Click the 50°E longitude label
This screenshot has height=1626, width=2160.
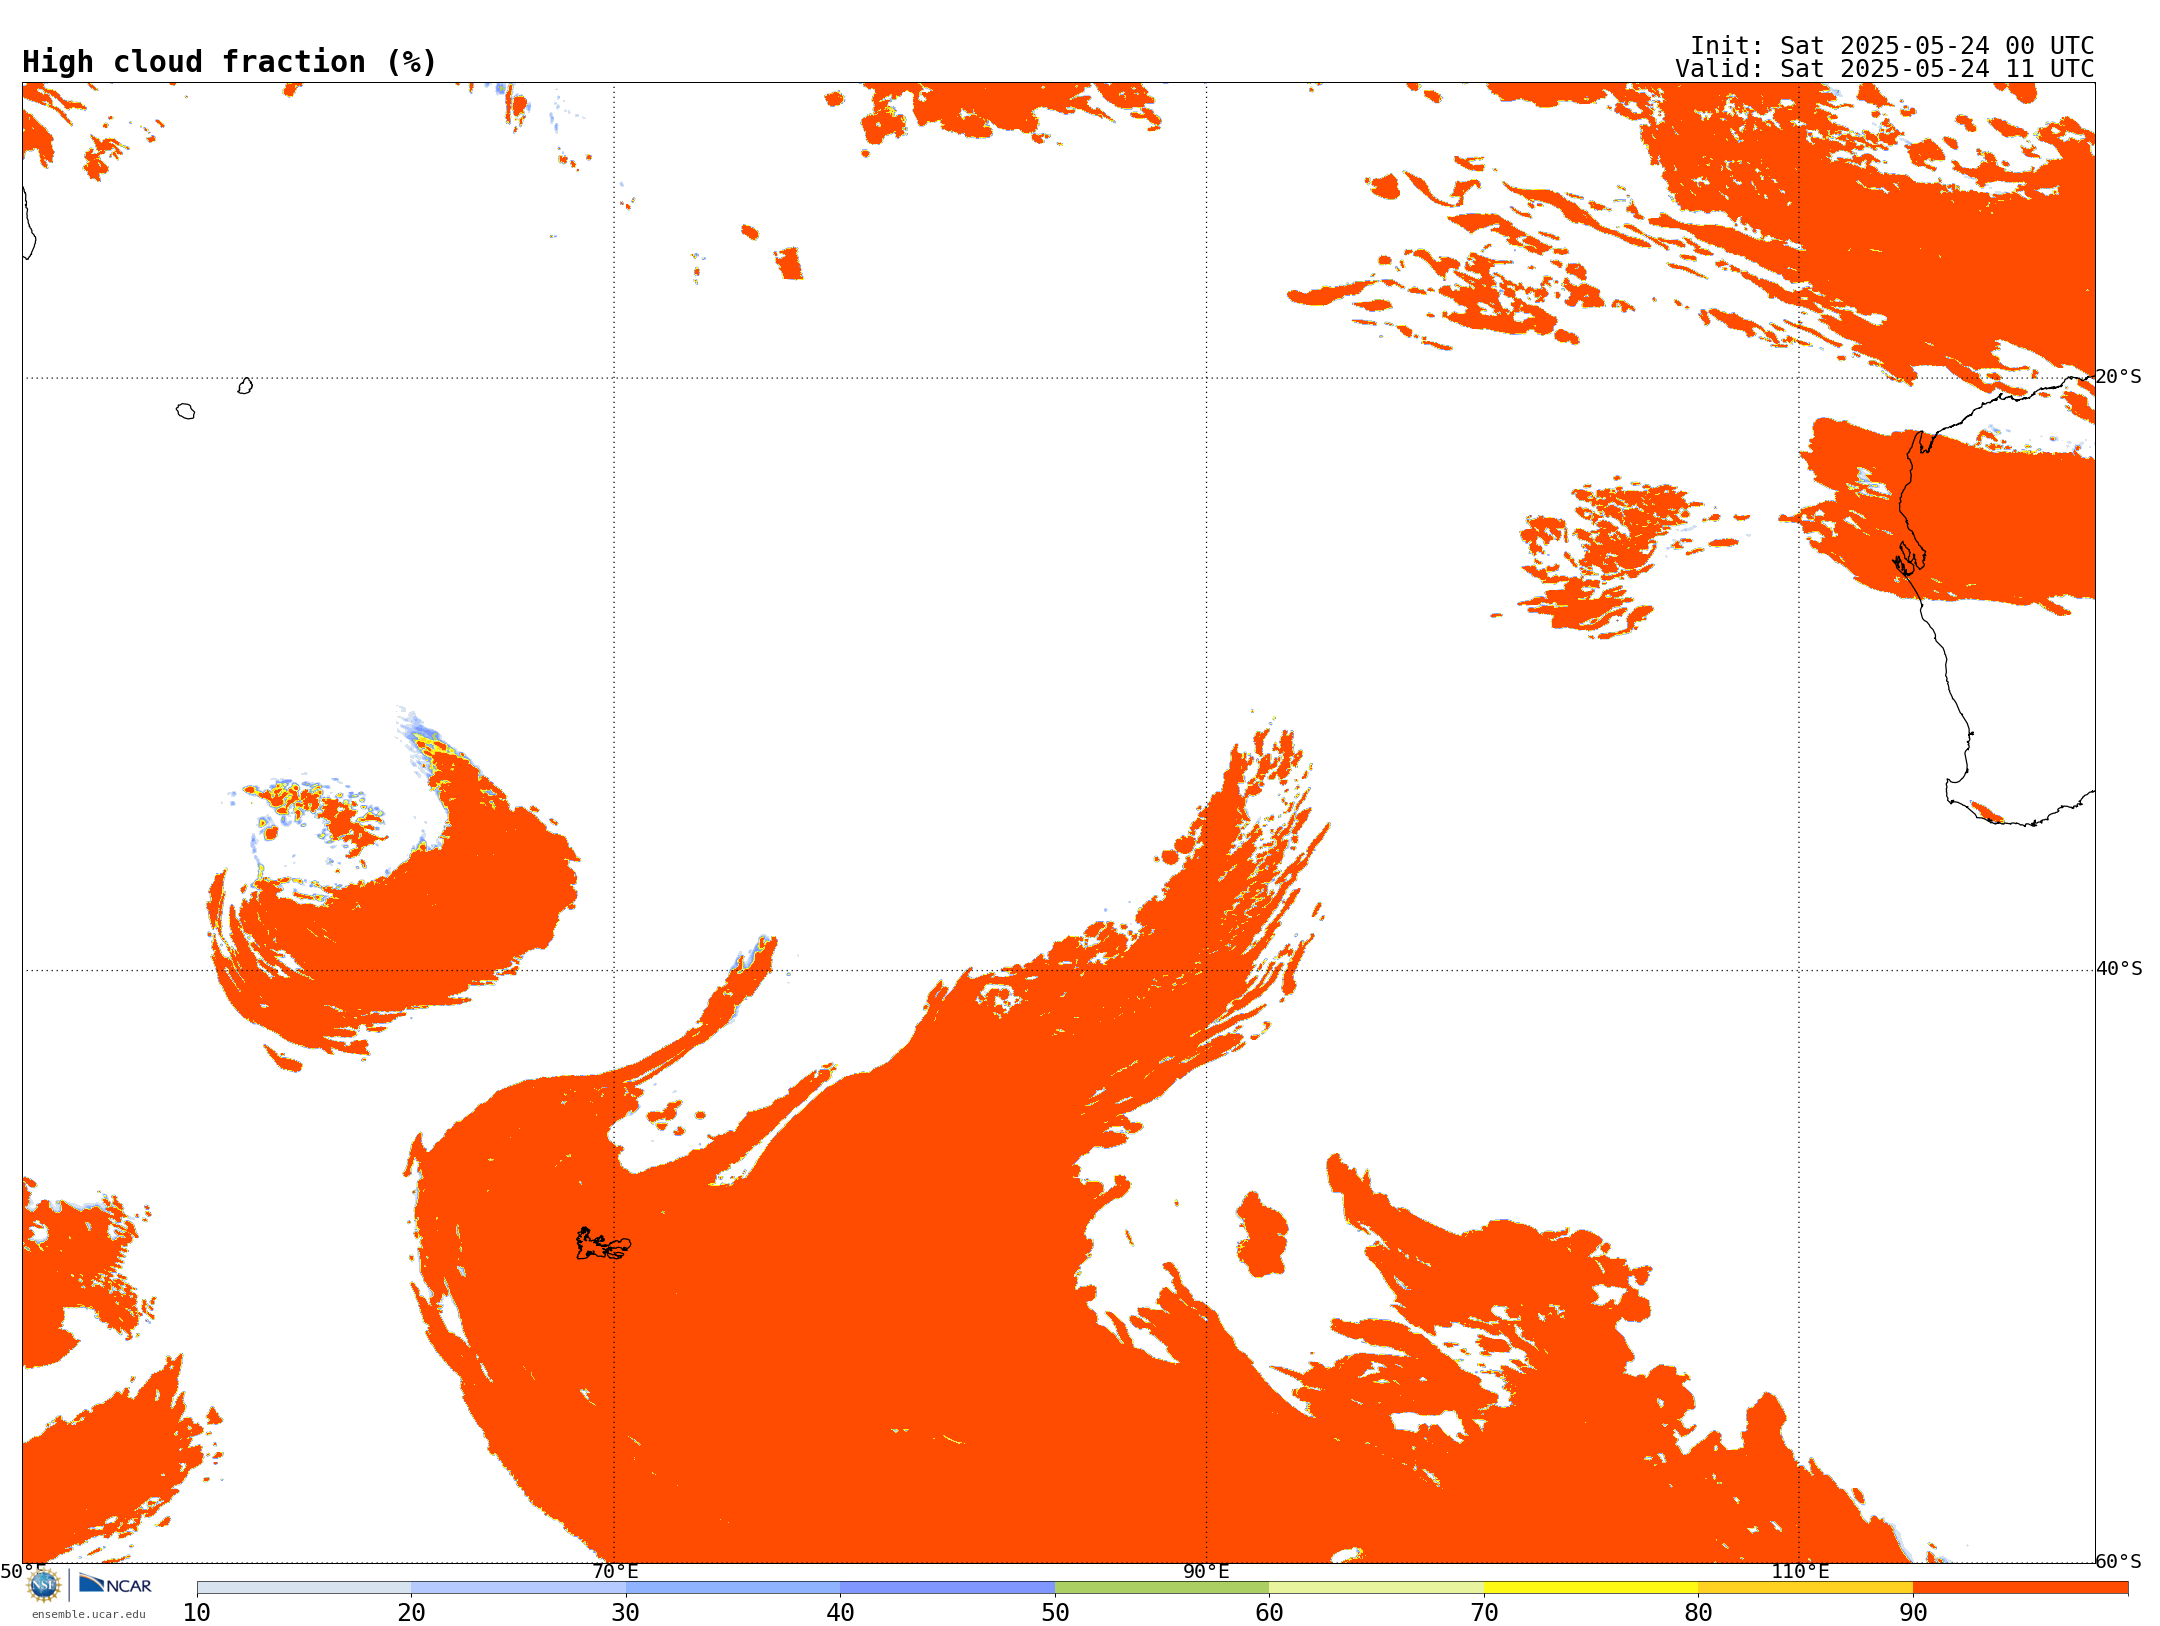coord(23,1571)
